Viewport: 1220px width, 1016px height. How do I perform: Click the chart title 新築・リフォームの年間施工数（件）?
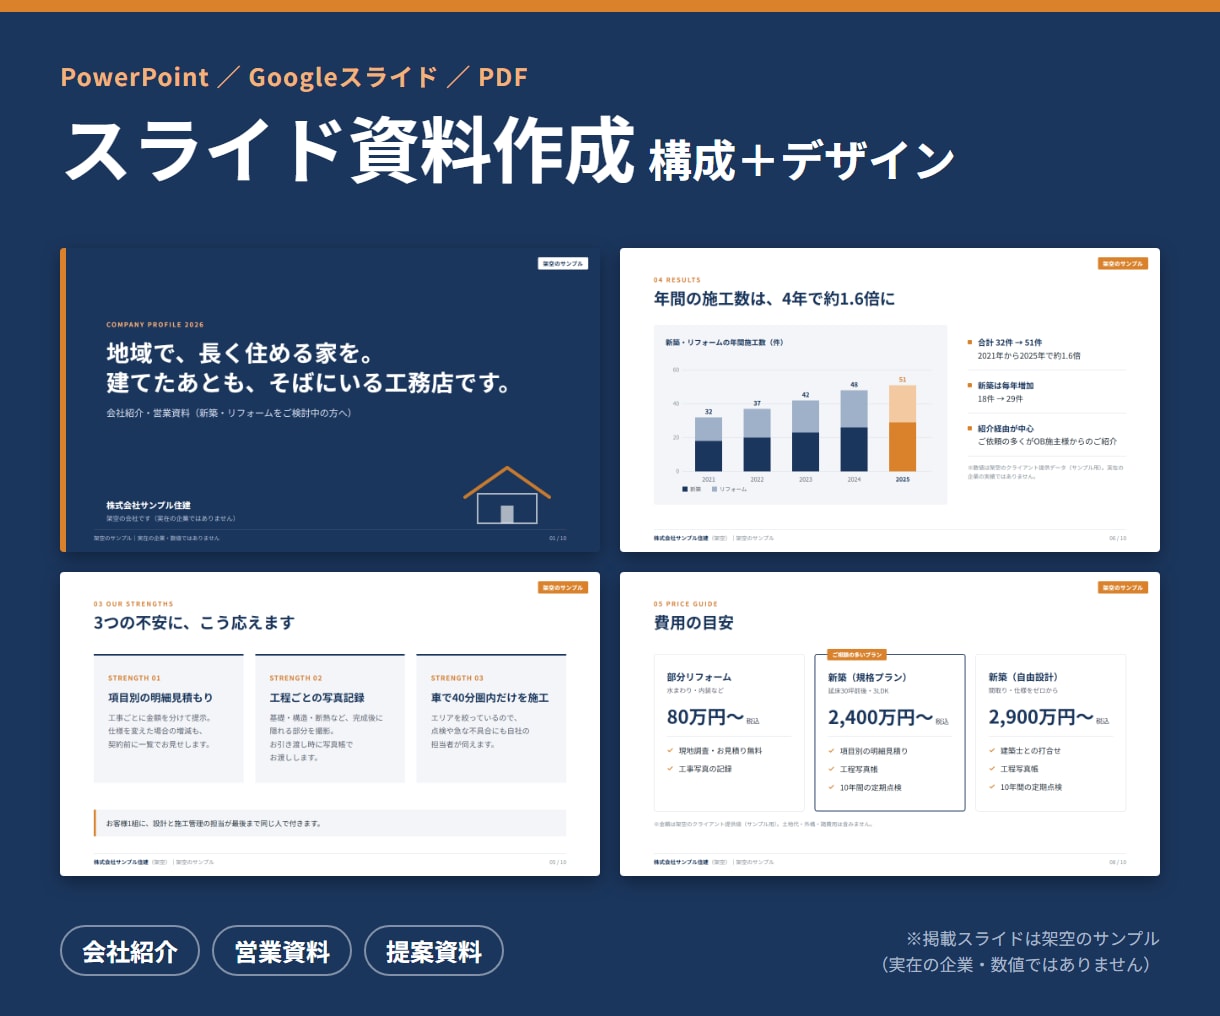(724, 342)
